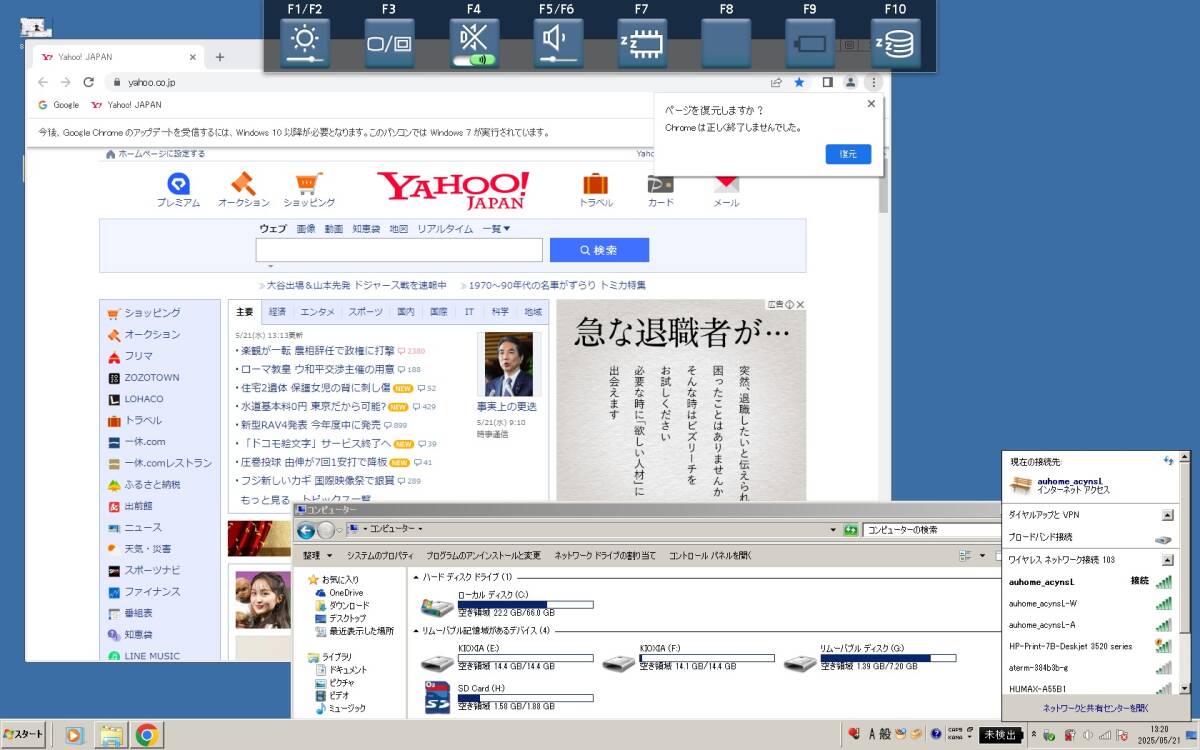Viewport: 1200px width, 750px height.
Task: Open the Chrome profile icon
Action: pyautogui.click(x=850, y=82)
